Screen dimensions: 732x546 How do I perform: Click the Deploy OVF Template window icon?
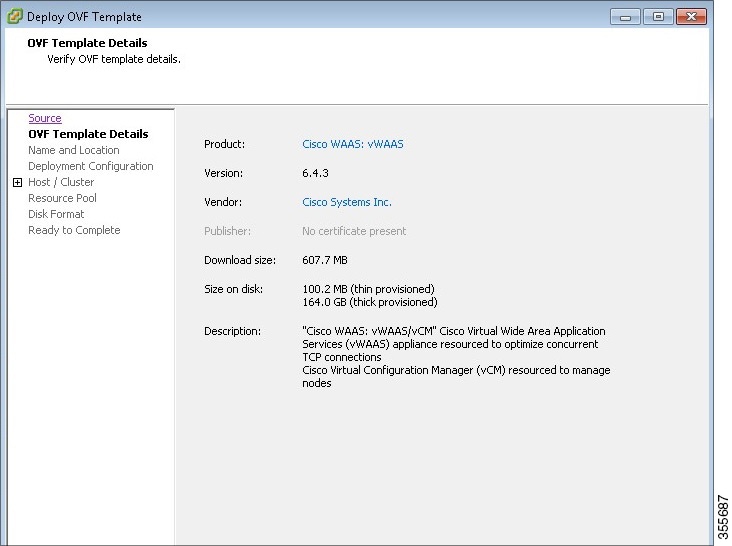coord(14,16)
